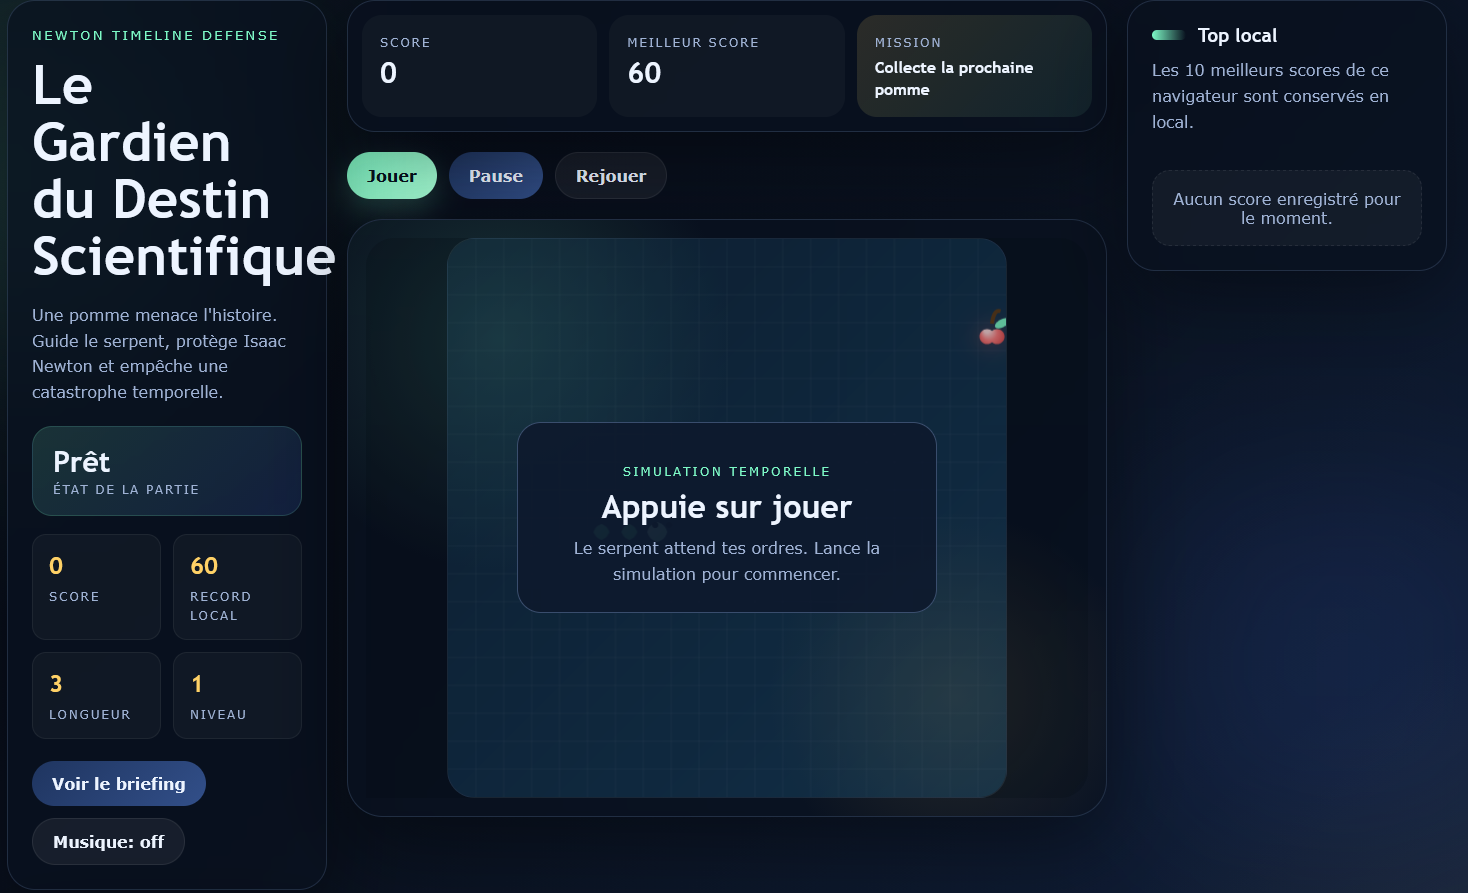Switch the Top local toggle
The height and width of the screenshot is (893, 1468).
(x=1166, y=34)
